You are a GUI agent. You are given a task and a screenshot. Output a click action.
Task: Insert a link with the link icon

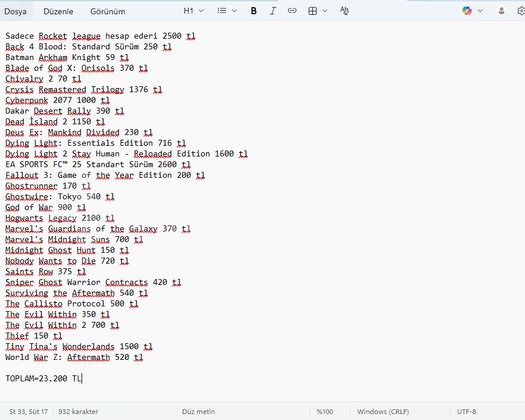coord(292,11)
